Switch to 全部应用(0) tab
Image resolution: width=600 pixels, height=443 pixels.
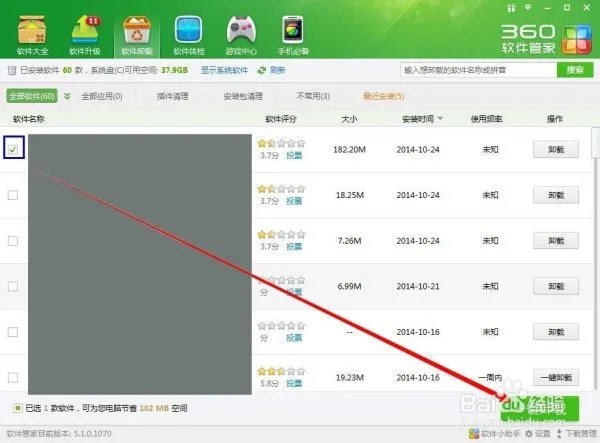[x=102, y=96]
